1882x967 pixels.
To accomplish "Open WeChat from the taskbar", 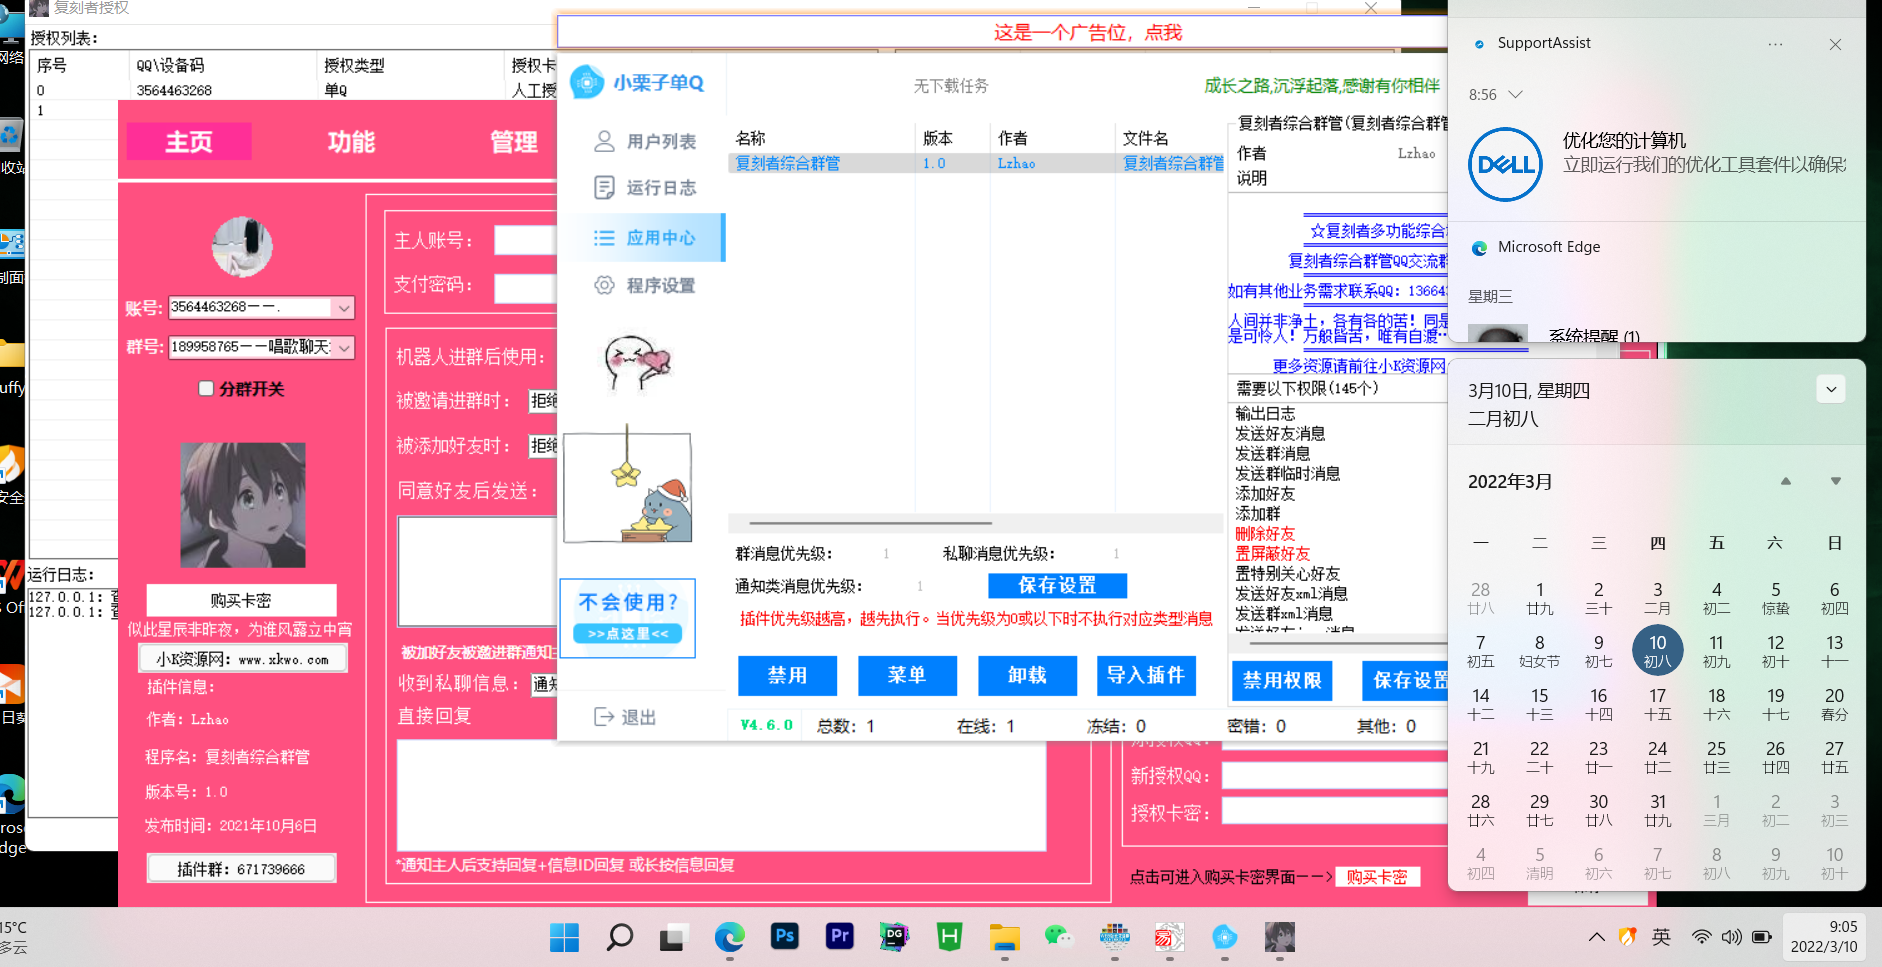I will tap(1058, 937).
